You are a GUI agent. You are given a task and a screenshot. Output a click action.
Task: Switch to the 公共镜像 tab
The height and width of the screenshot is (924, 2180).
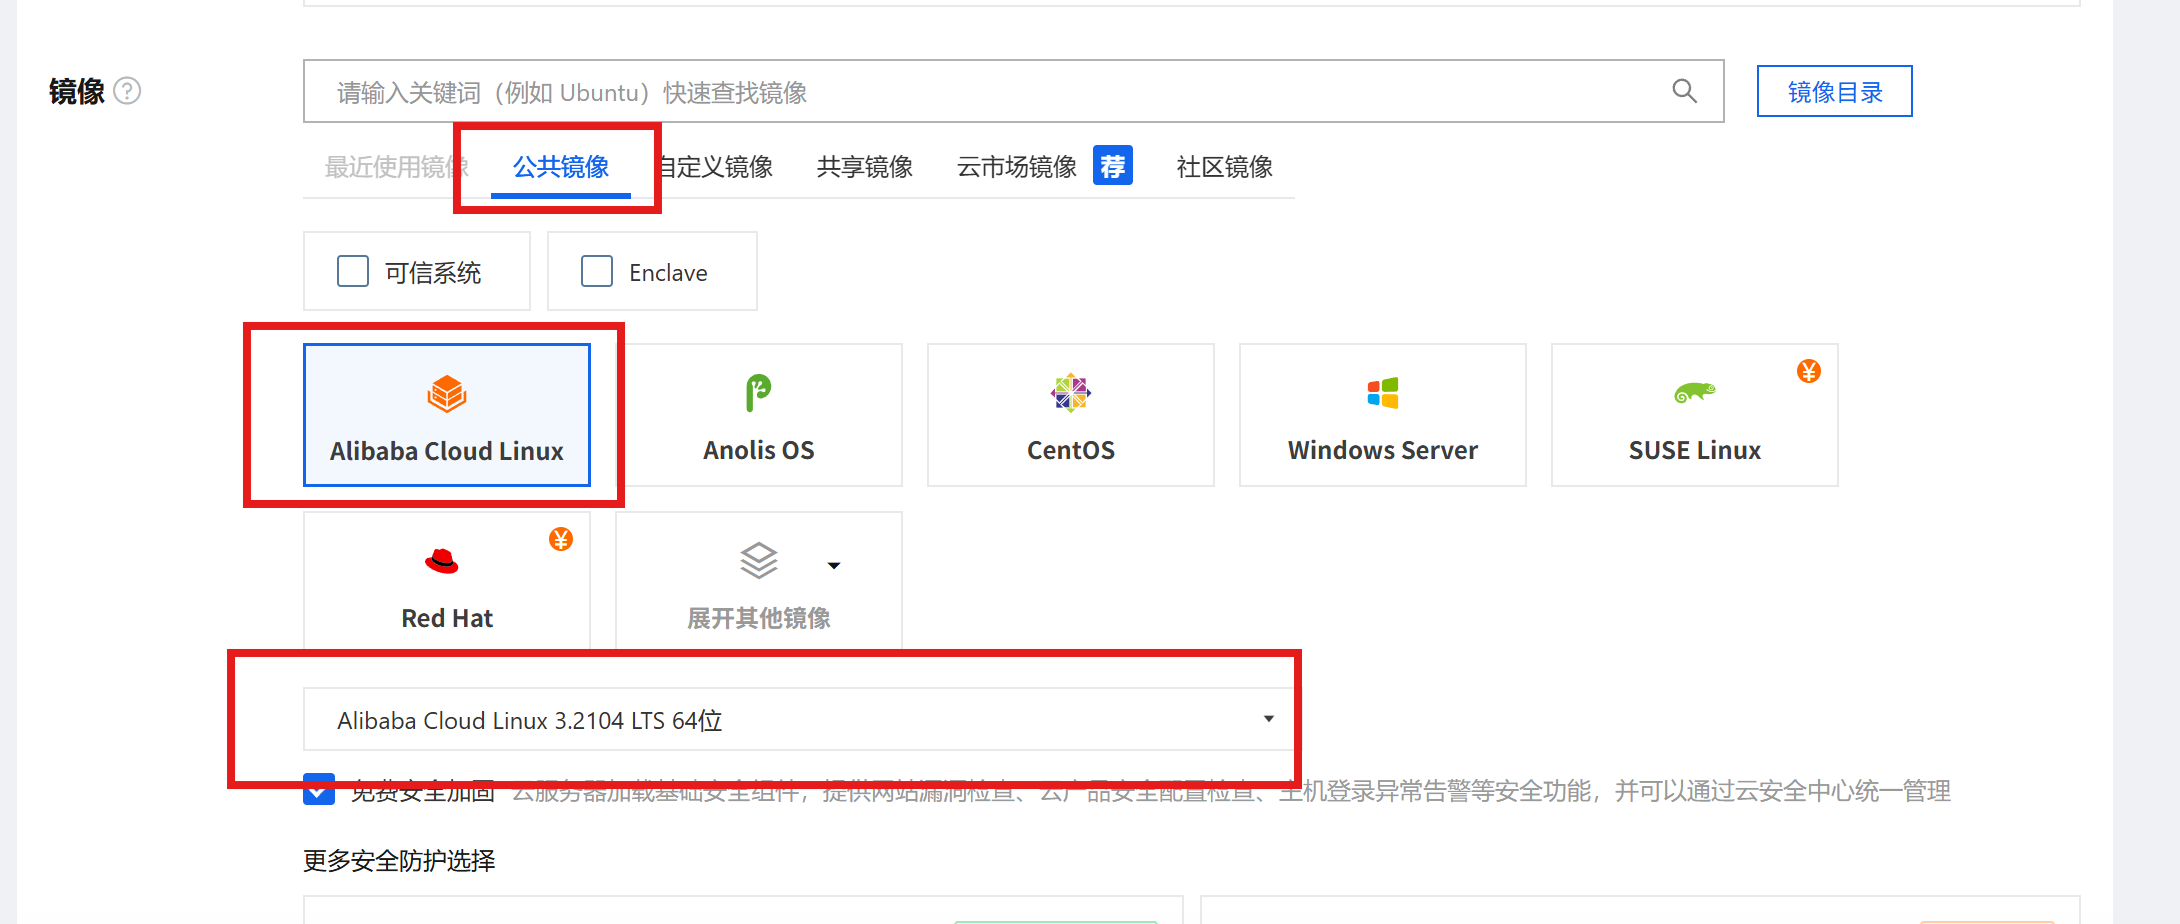[x=561, y=166]
